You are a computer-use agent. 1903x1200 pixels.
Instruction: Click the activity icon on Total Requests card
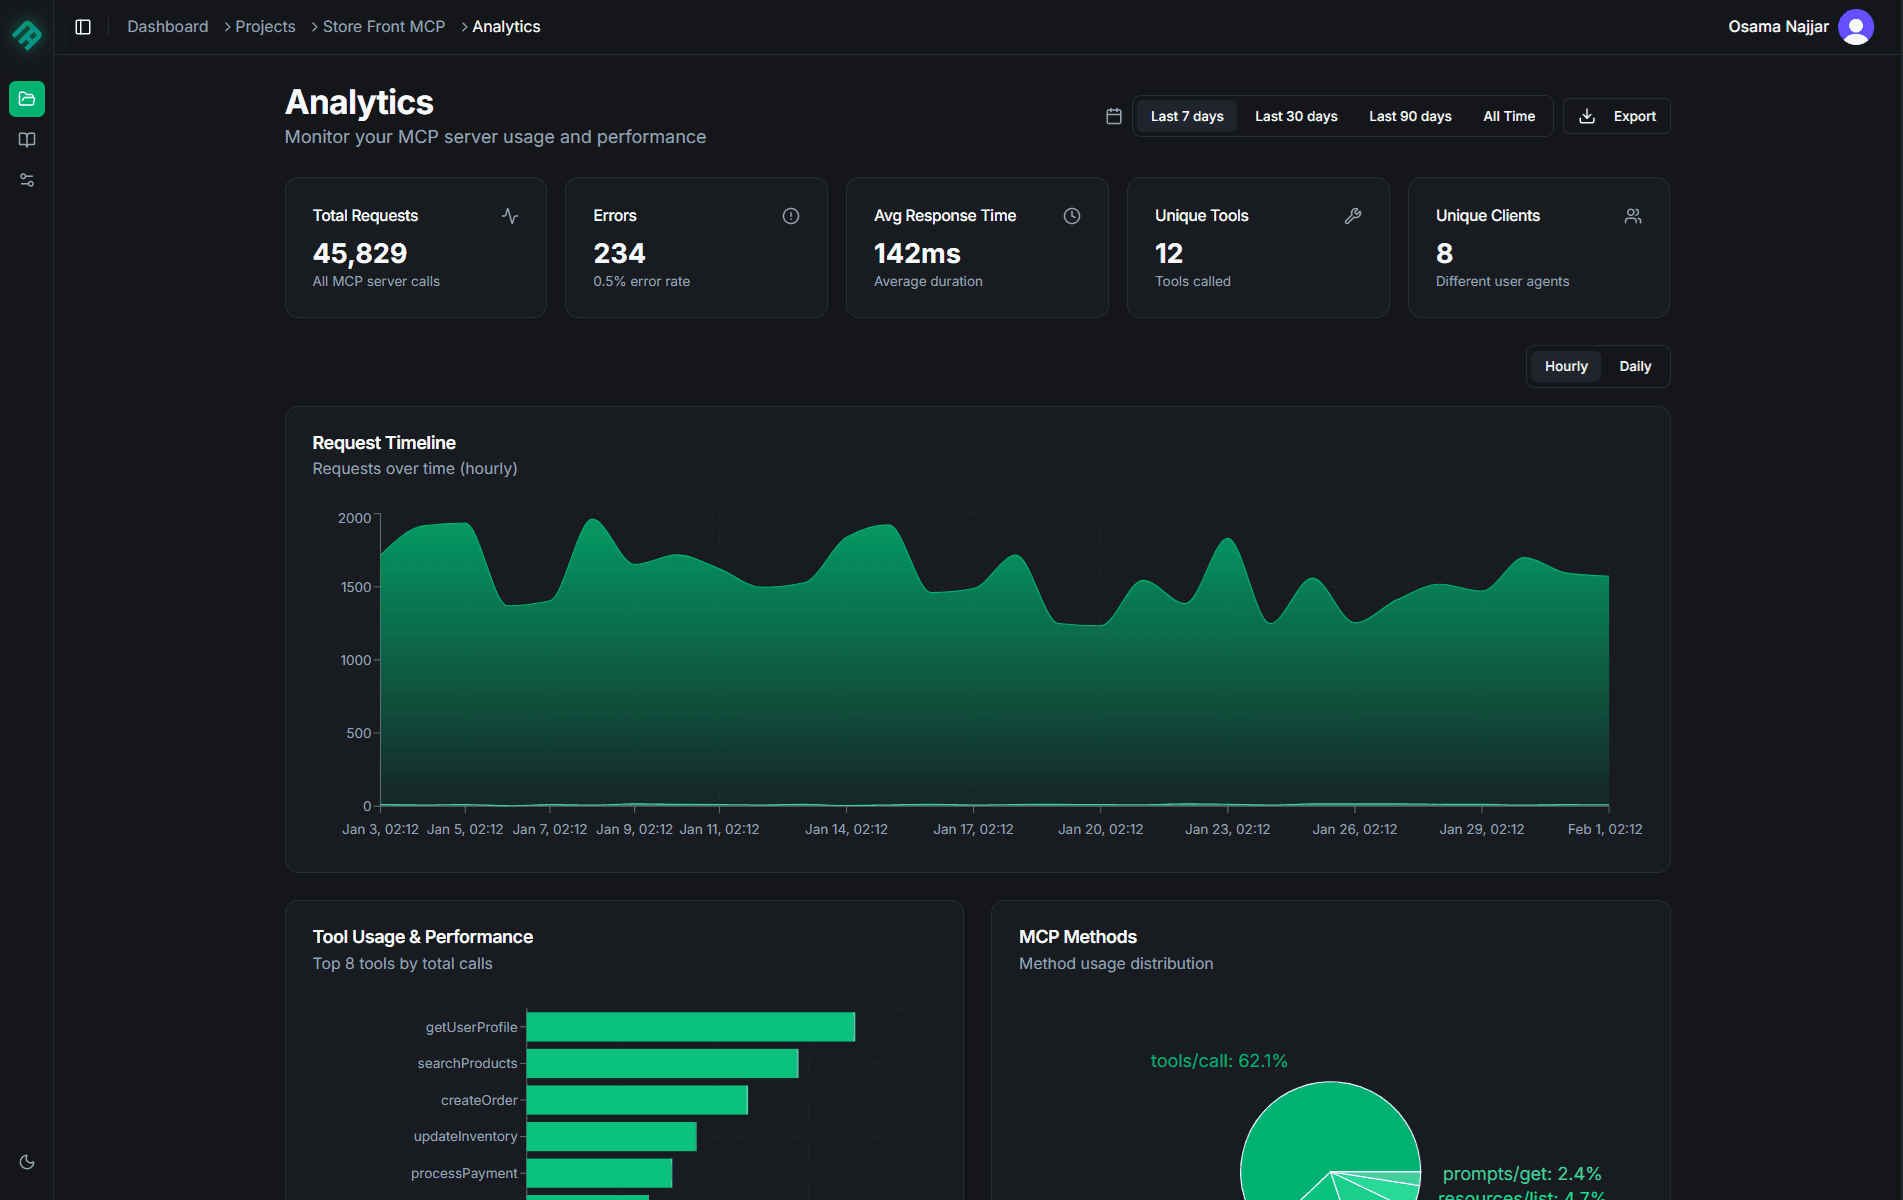coord(510,215)
